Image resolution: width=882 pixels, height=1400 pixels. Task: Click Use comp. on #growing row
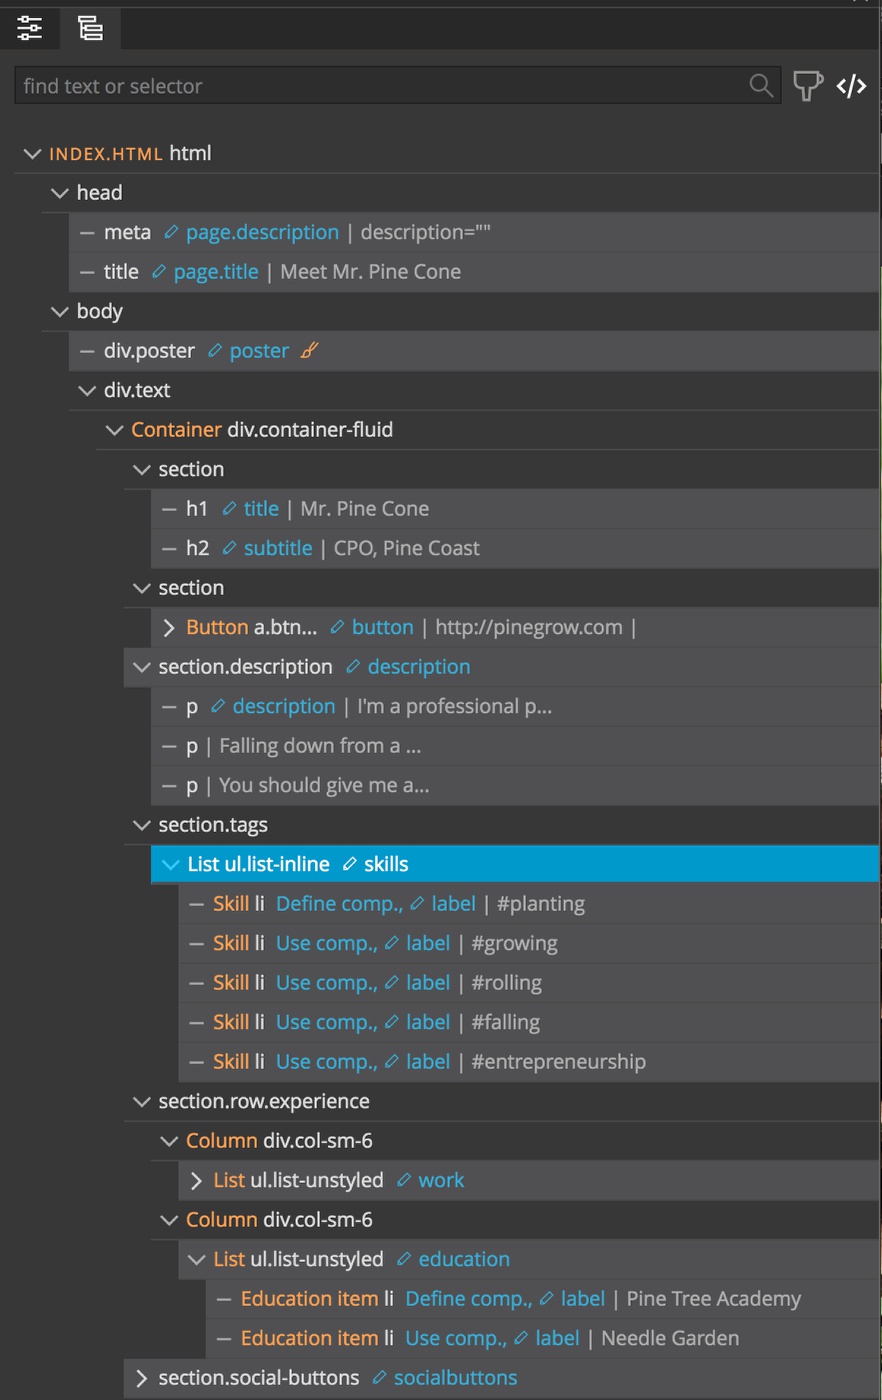(326, 943)
